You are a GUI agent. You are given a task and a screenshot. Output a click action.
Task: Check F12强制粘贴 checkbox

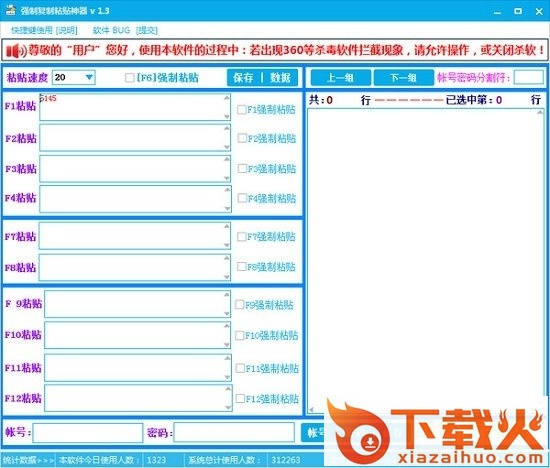(x=240, y=399)
